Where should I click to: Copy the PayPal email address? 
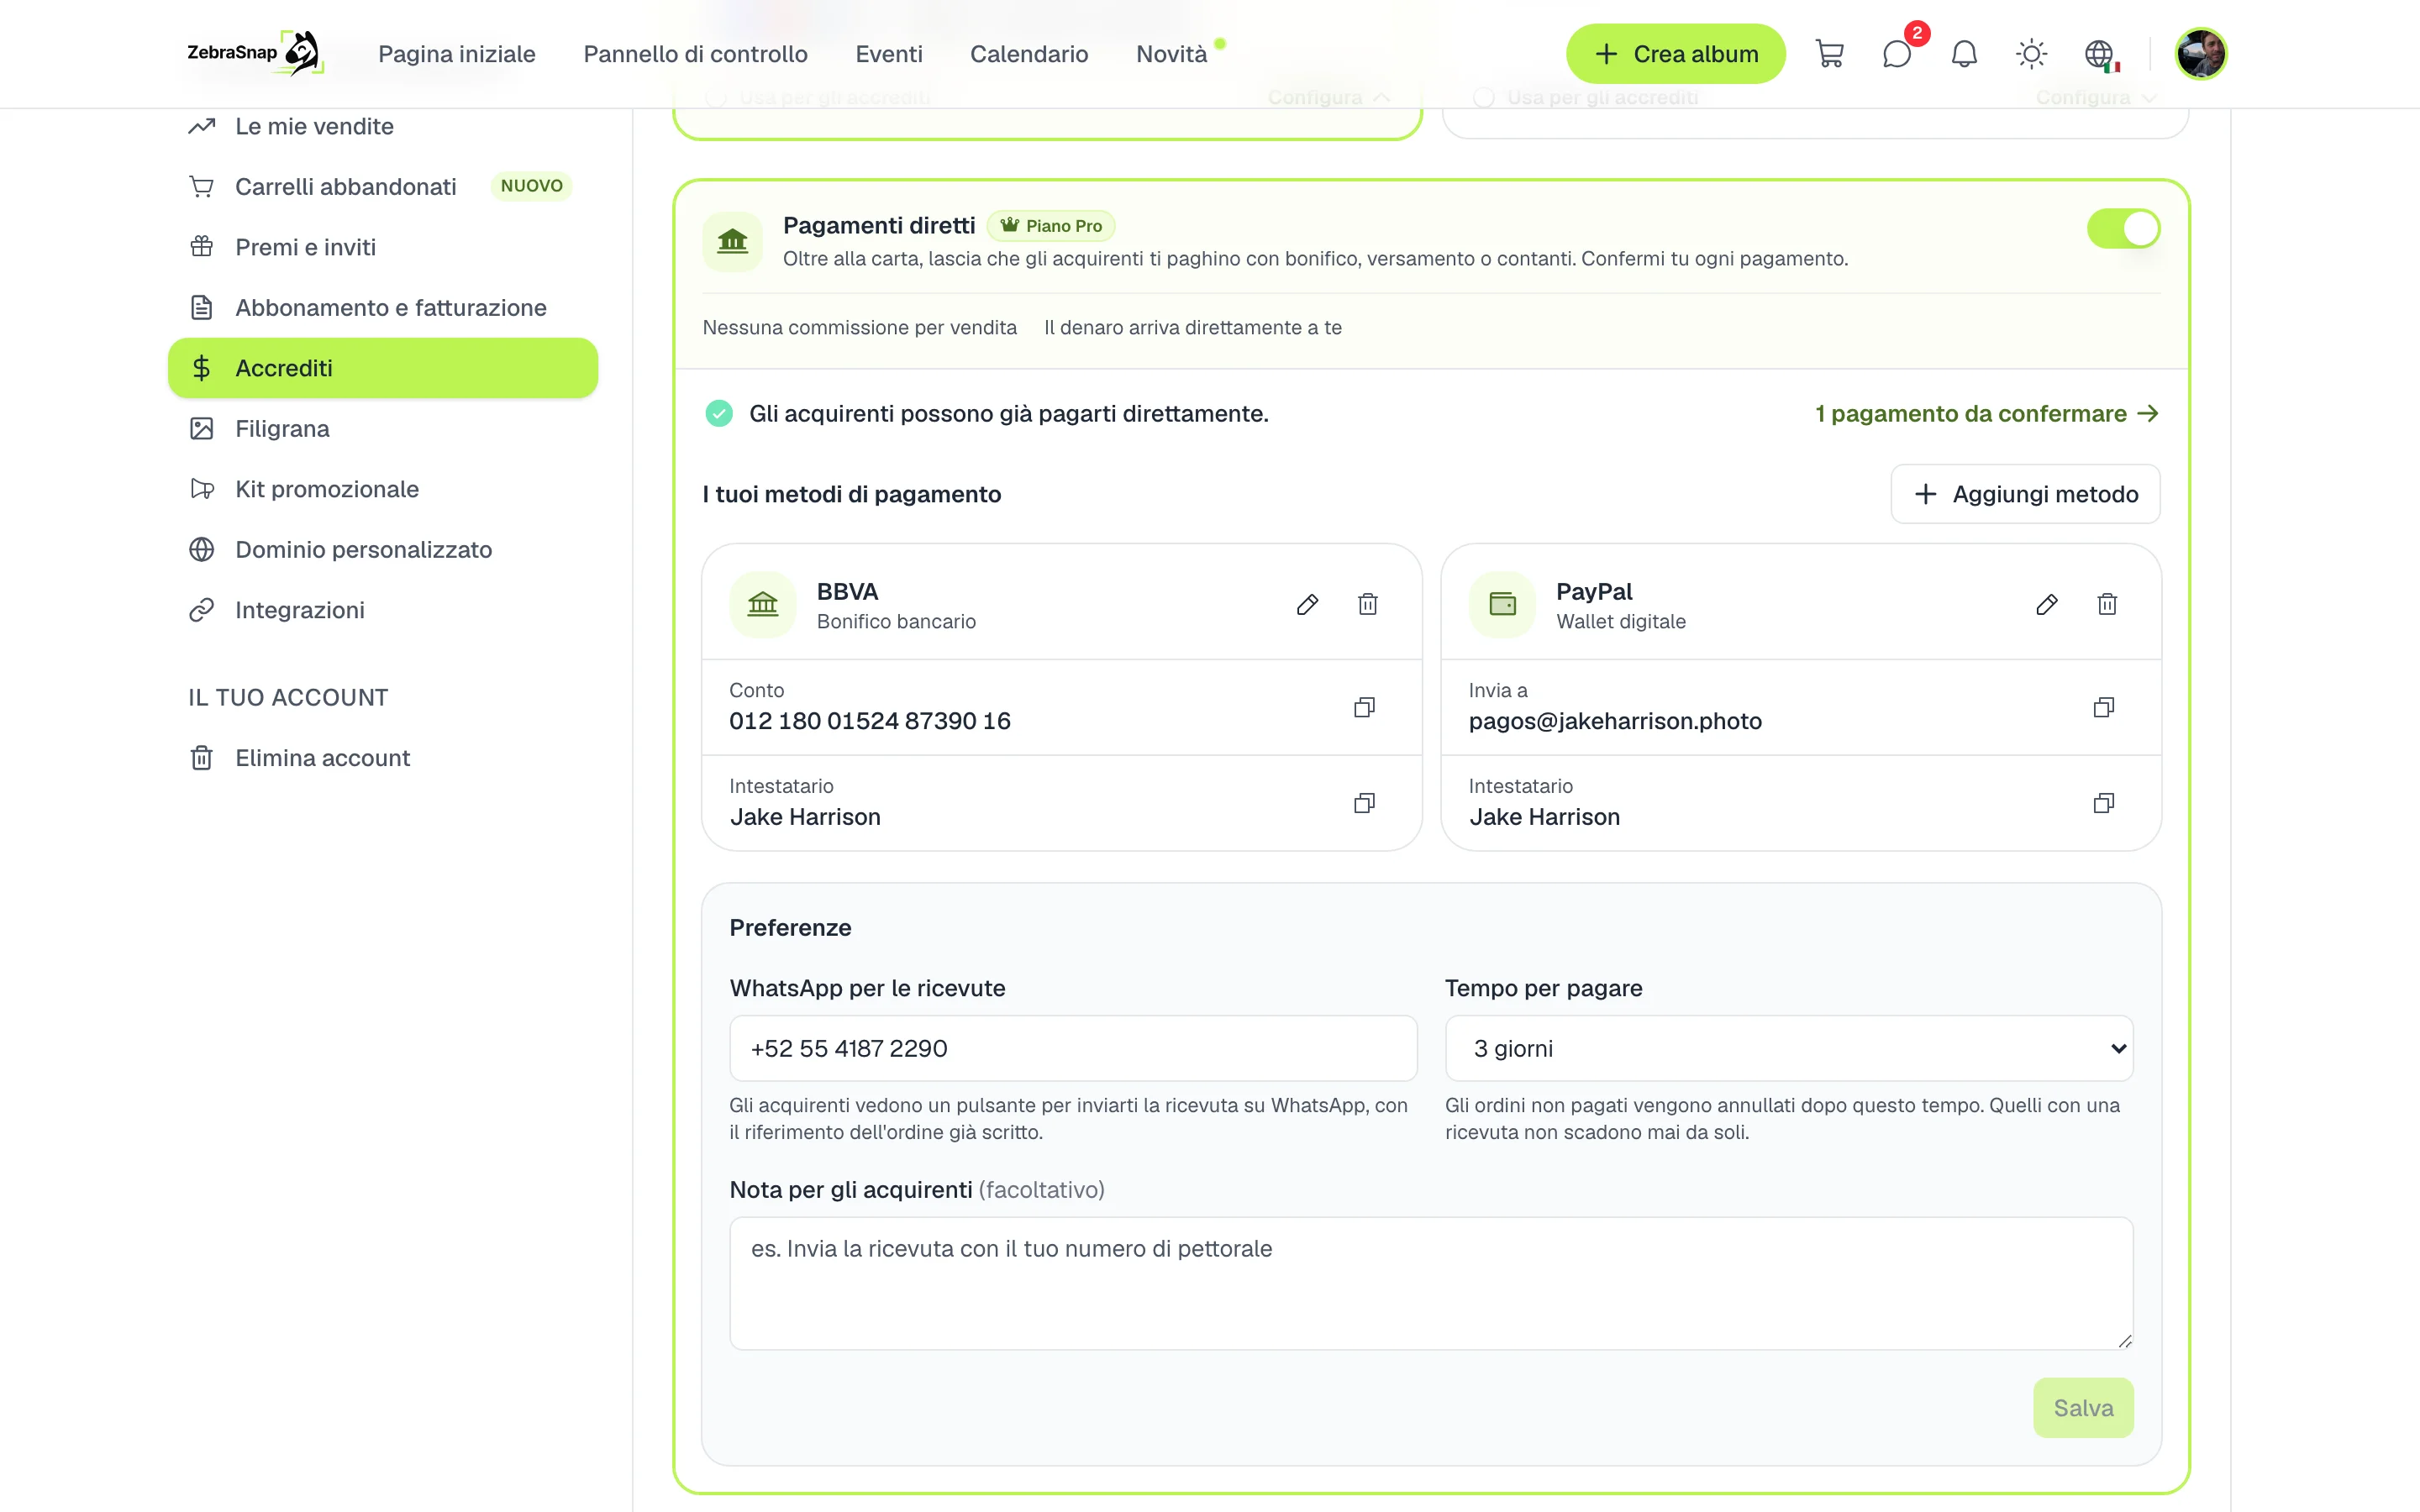pyautogui.click(x=2103, y=707)
